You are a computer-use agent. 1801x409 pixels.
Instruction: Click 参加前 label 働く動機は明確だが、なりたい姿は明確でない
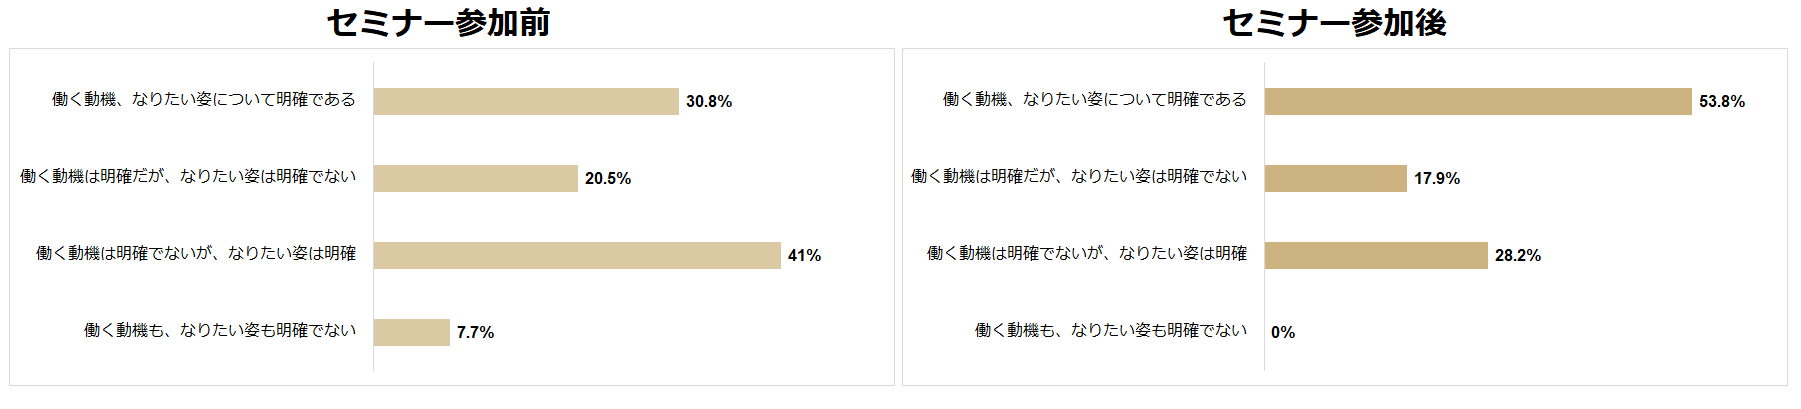188,176
